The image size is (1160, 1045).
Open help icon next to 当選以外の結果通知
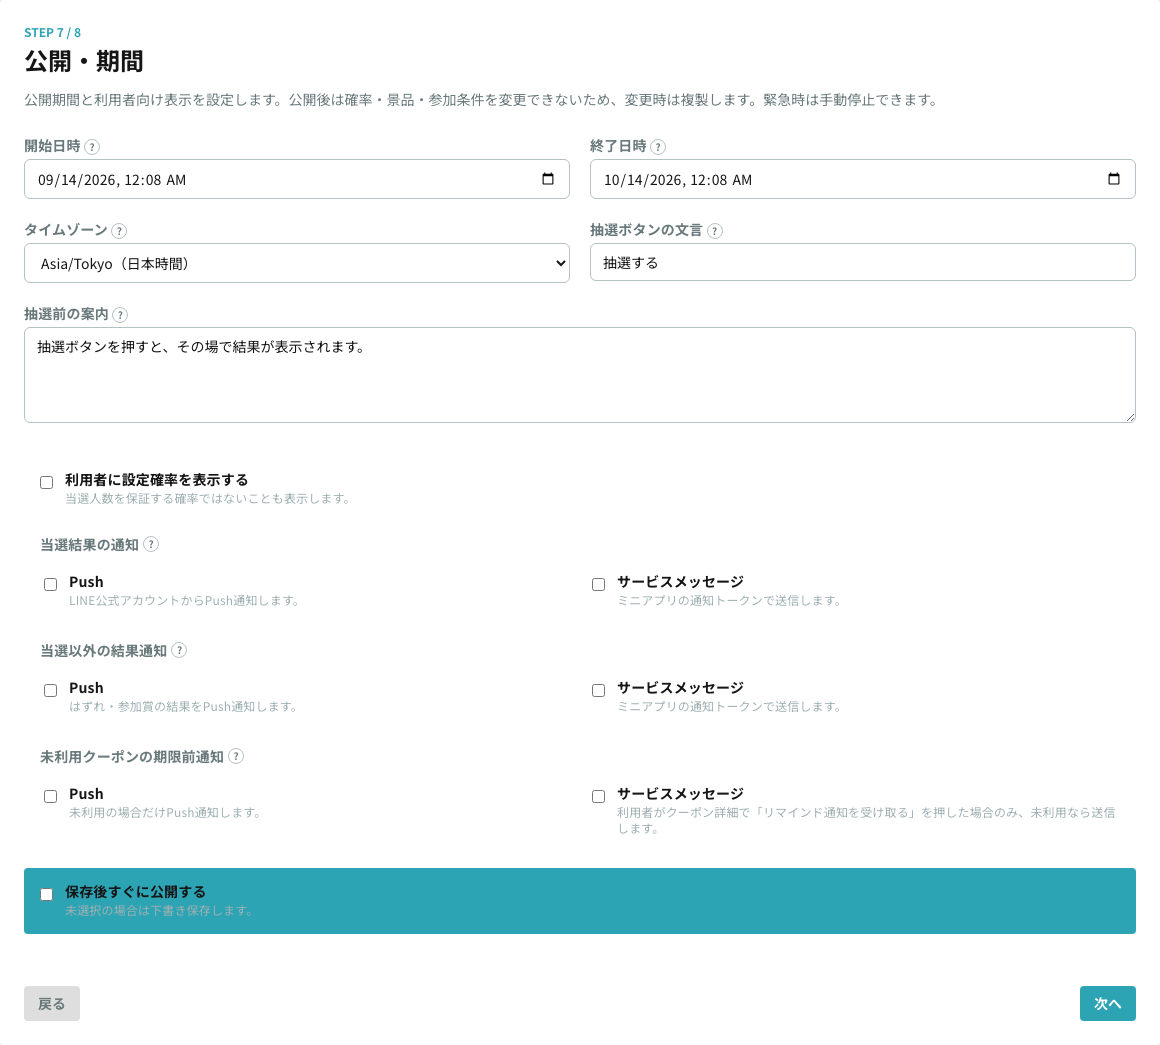[179, 650]
